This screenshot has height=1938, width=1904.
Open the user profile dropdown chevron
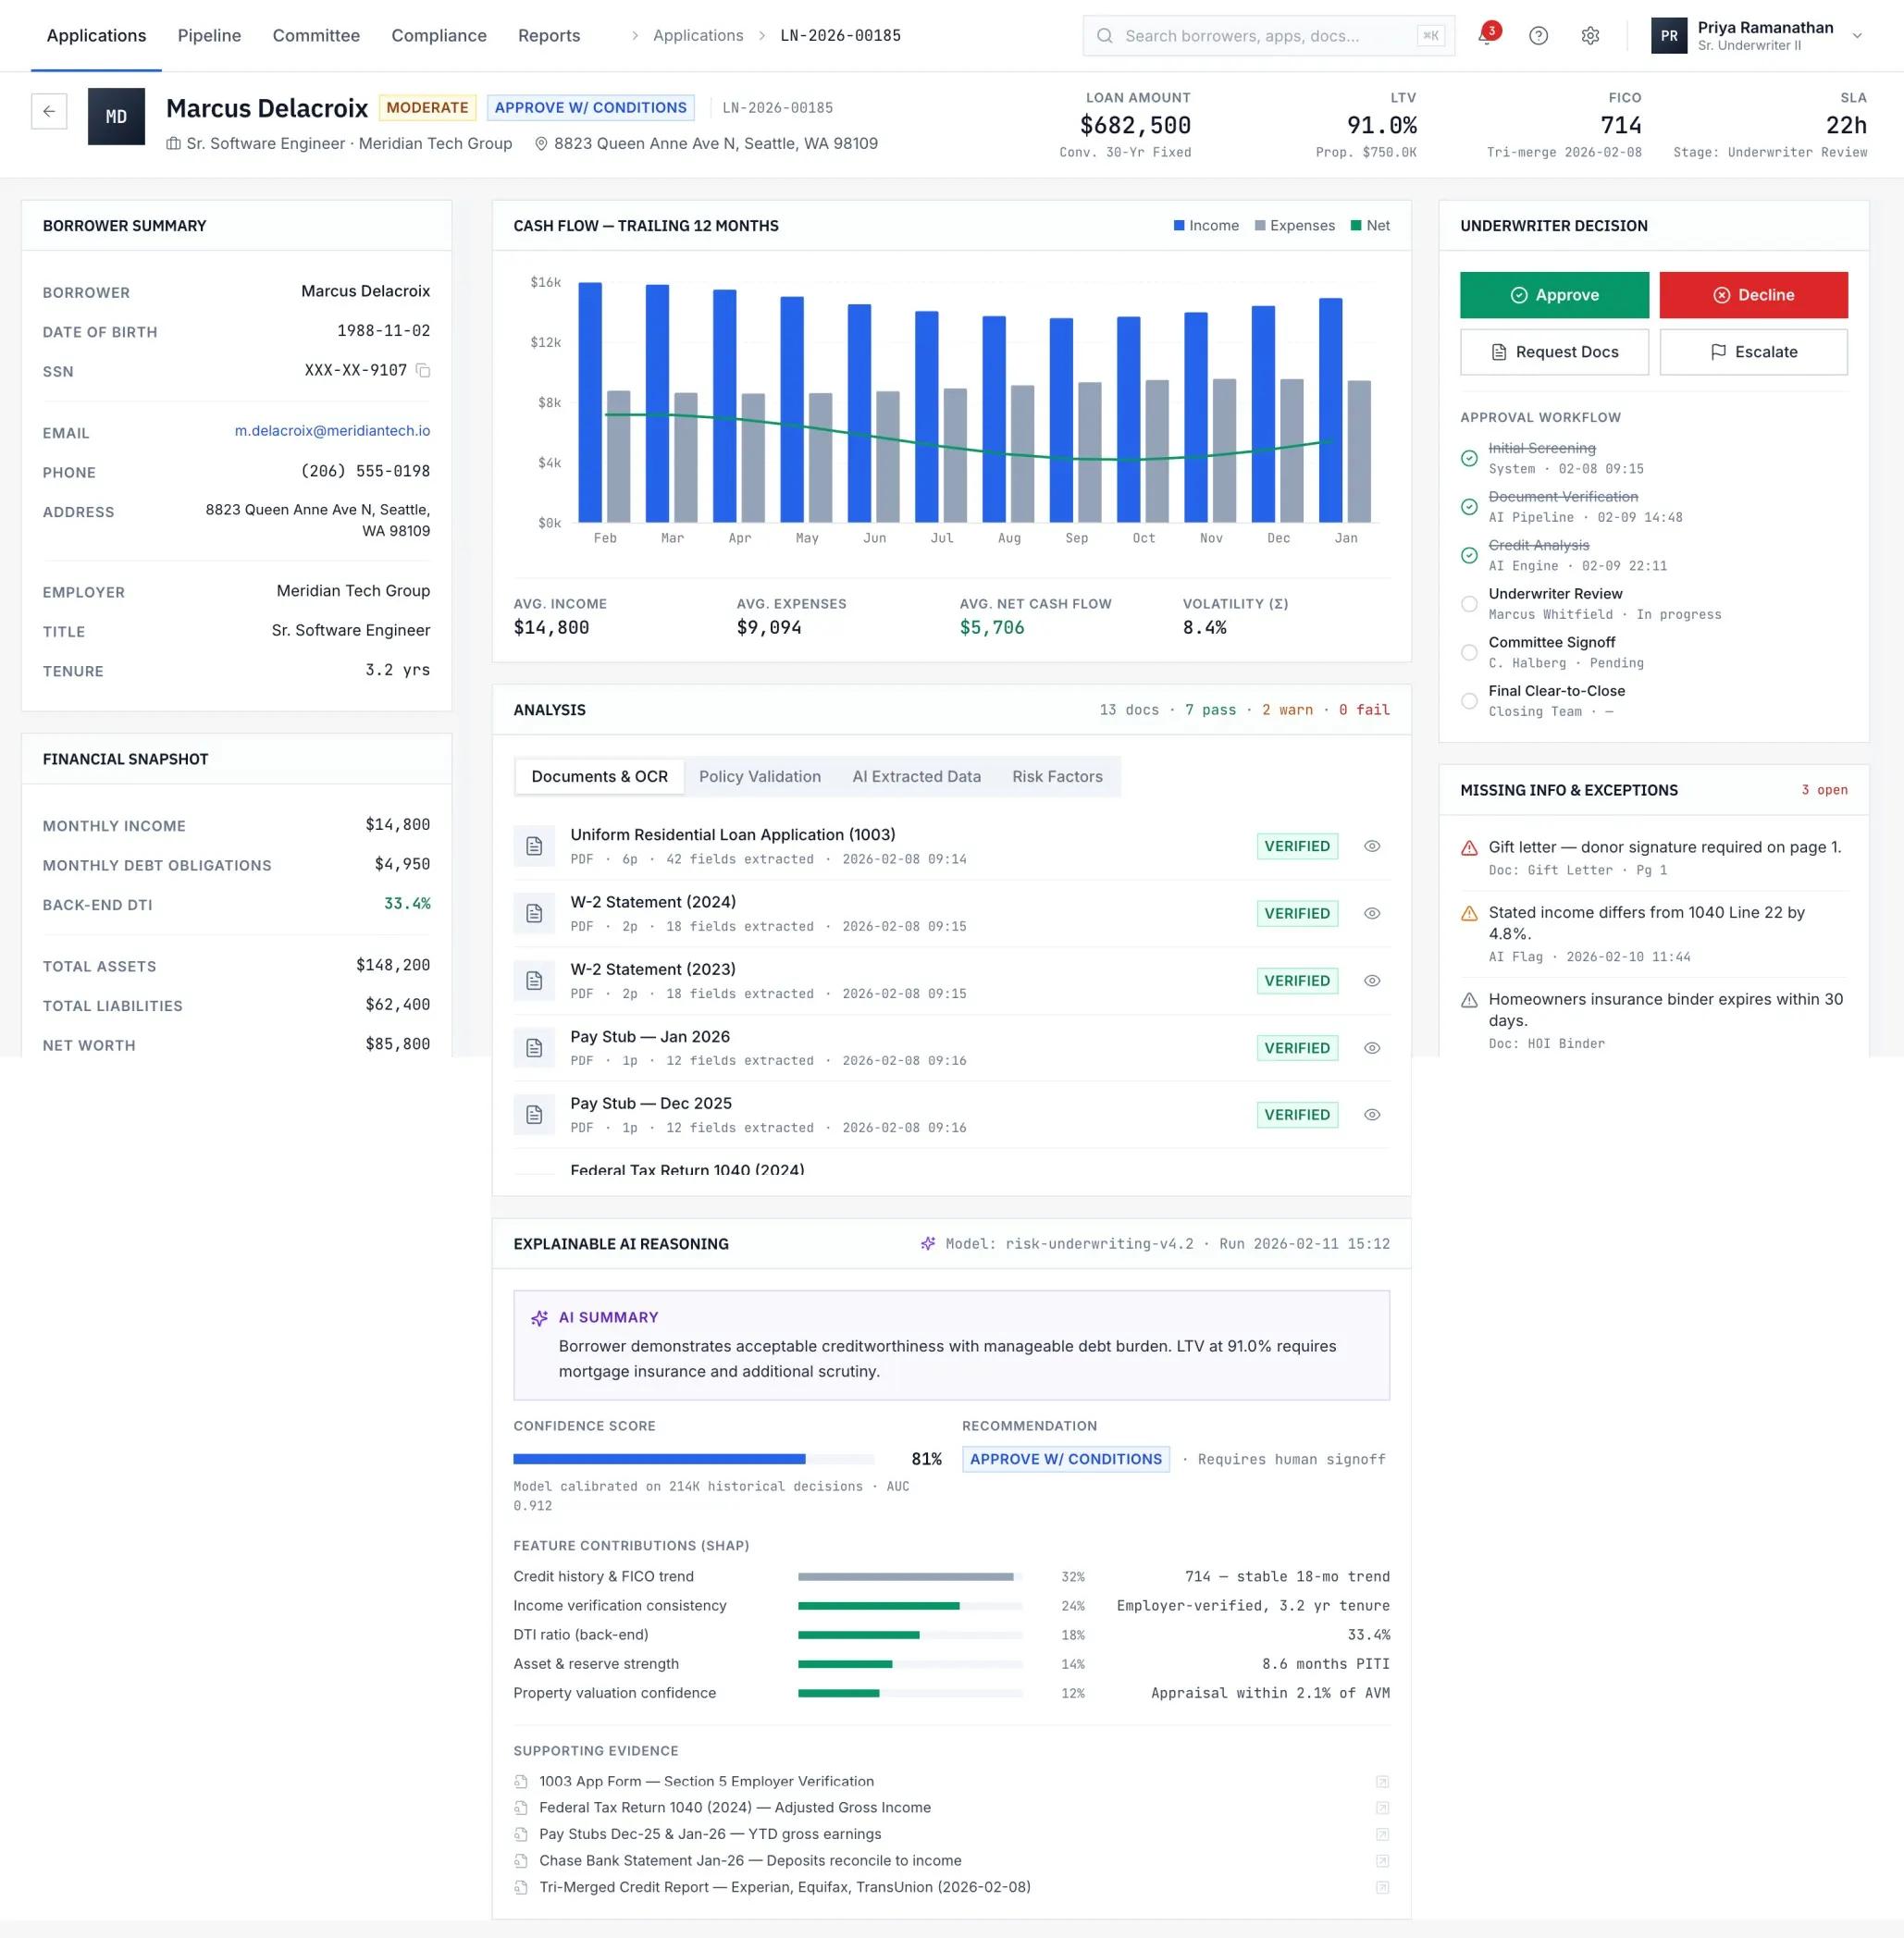(x=1857, y=36)
